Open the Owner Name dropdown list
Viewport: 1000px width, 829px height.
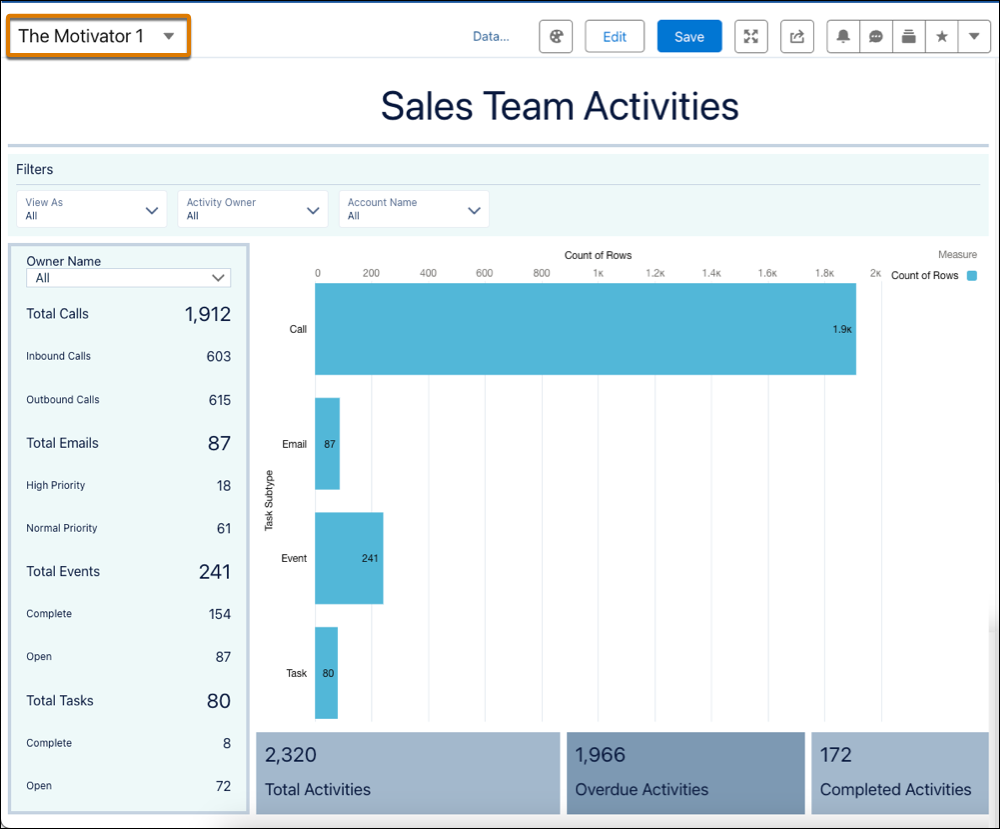(x=128, y=277)
